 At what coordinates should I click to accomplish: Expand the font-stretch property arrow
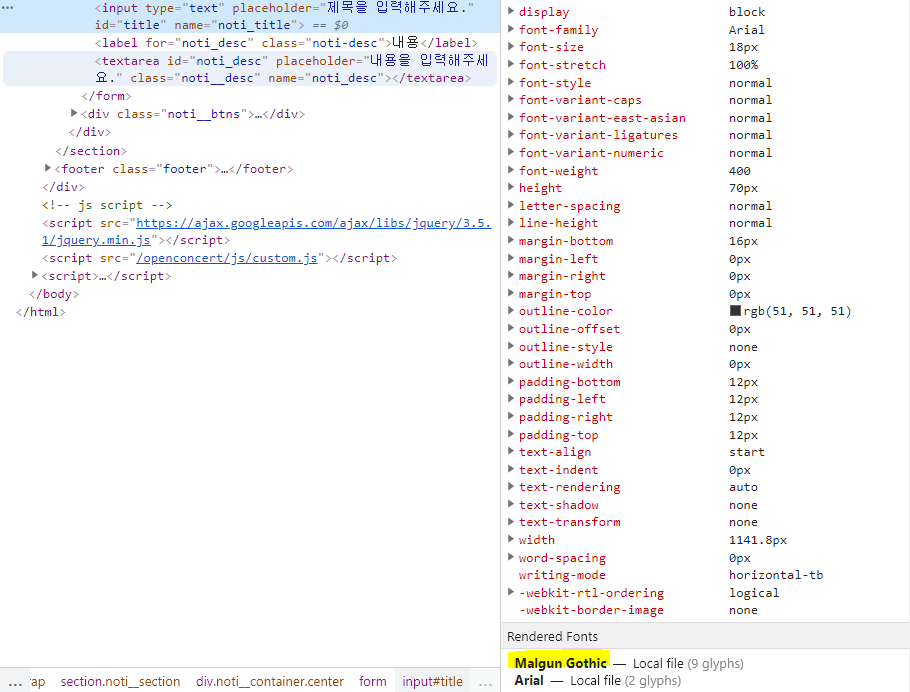pyautogui.click(x=511, y=64)
